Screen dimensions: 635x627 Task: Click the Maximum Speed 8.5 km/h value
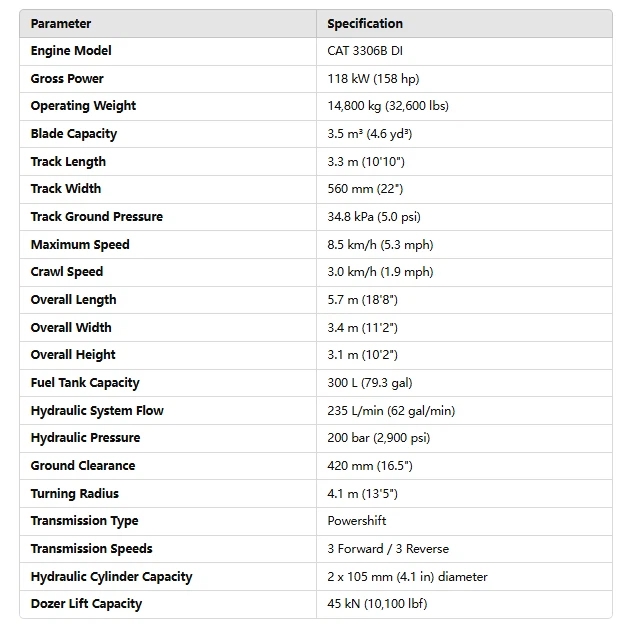coord(380,245)
